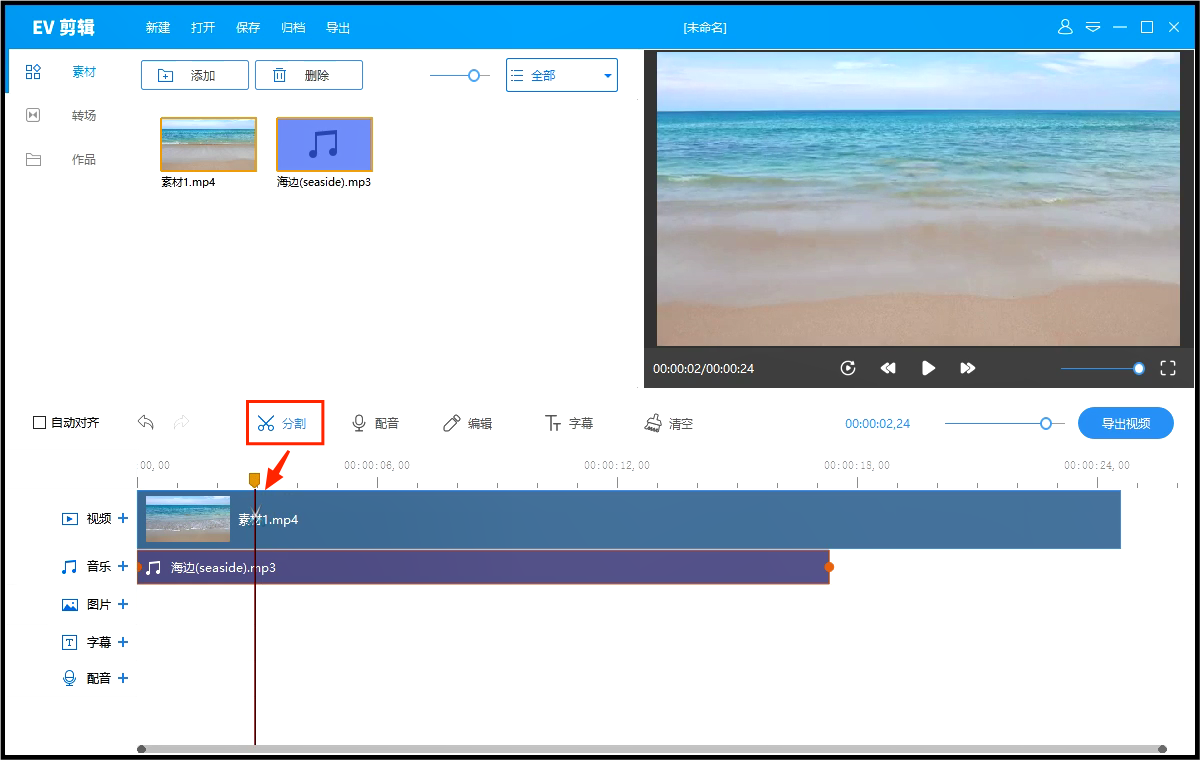Add media to the 图片 track
The image size is (1200, 760).
pyautogui.click(x=122, y=604)
